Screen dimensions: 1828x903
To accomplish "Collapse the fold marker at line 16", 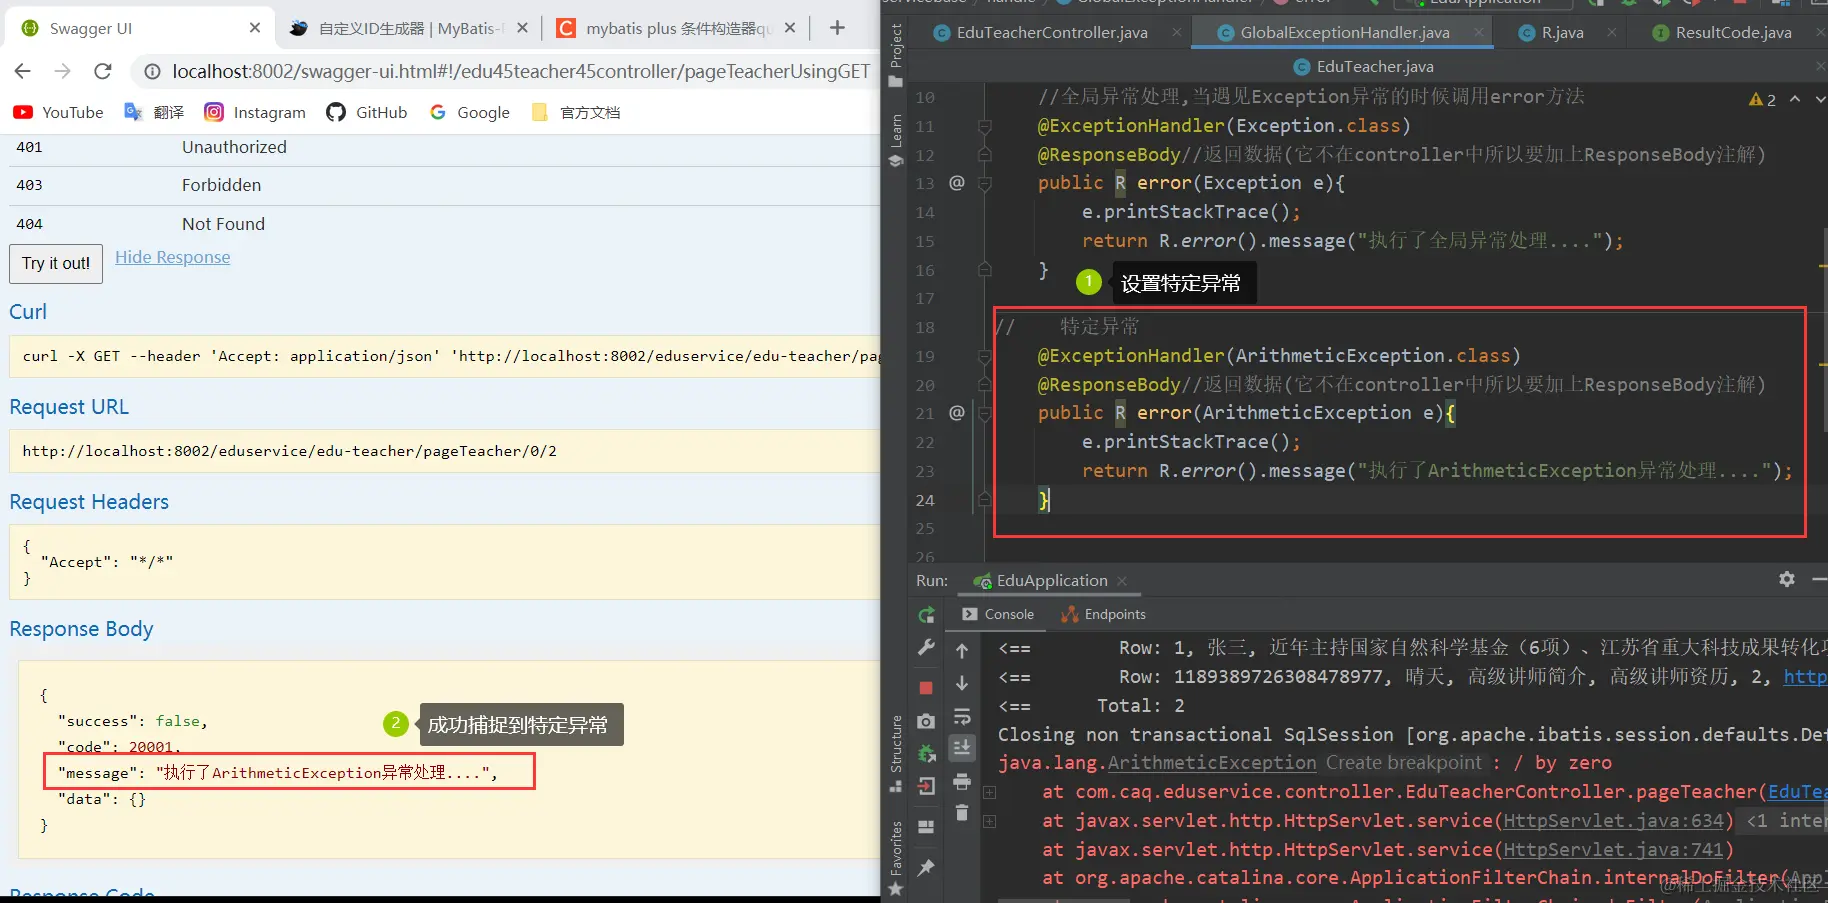I will click(985, 270).
